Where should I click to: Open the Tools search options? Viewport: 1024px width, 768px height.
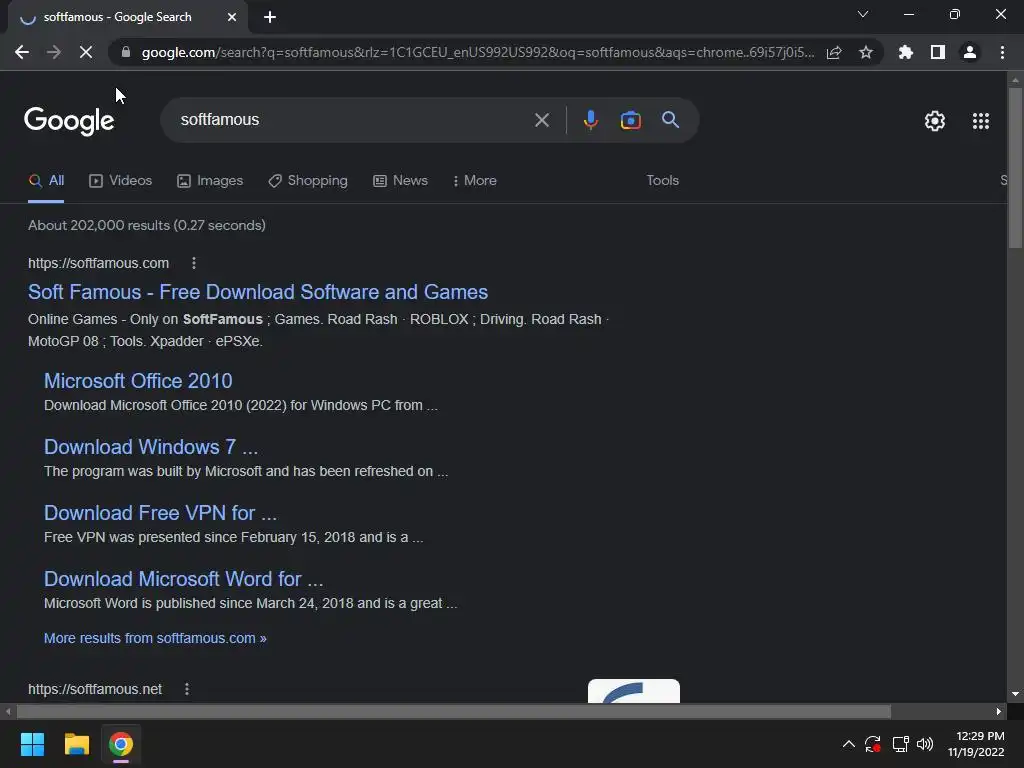click(662, 180)
